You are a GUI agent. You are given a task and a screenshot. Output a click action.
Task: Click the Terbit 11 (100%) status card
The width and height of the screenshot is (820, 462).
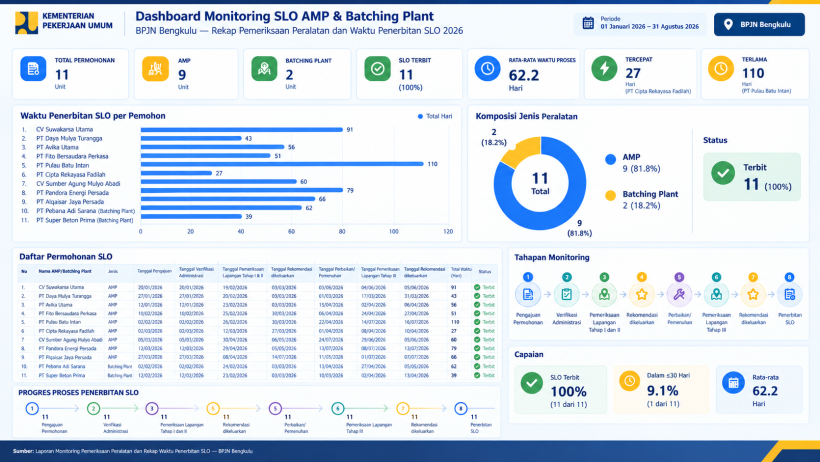[751, 177]
